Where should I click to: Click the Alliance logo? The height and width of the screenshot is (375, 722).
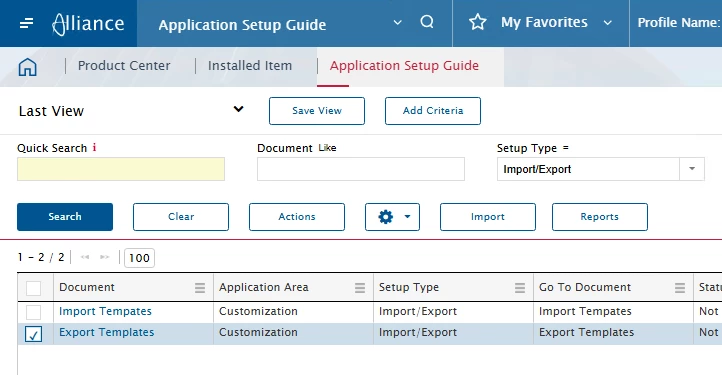point(88,23)
